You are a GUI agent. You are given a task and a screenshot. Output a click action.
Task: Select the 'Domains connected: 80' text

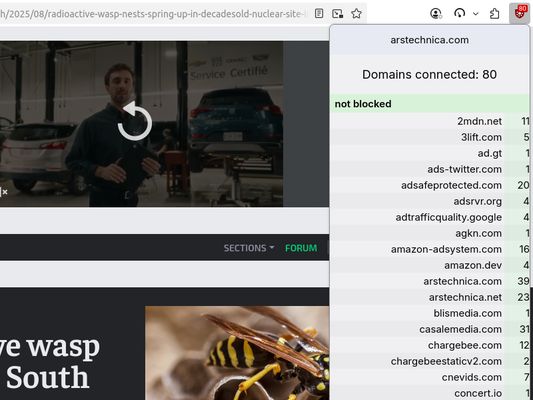429,74
